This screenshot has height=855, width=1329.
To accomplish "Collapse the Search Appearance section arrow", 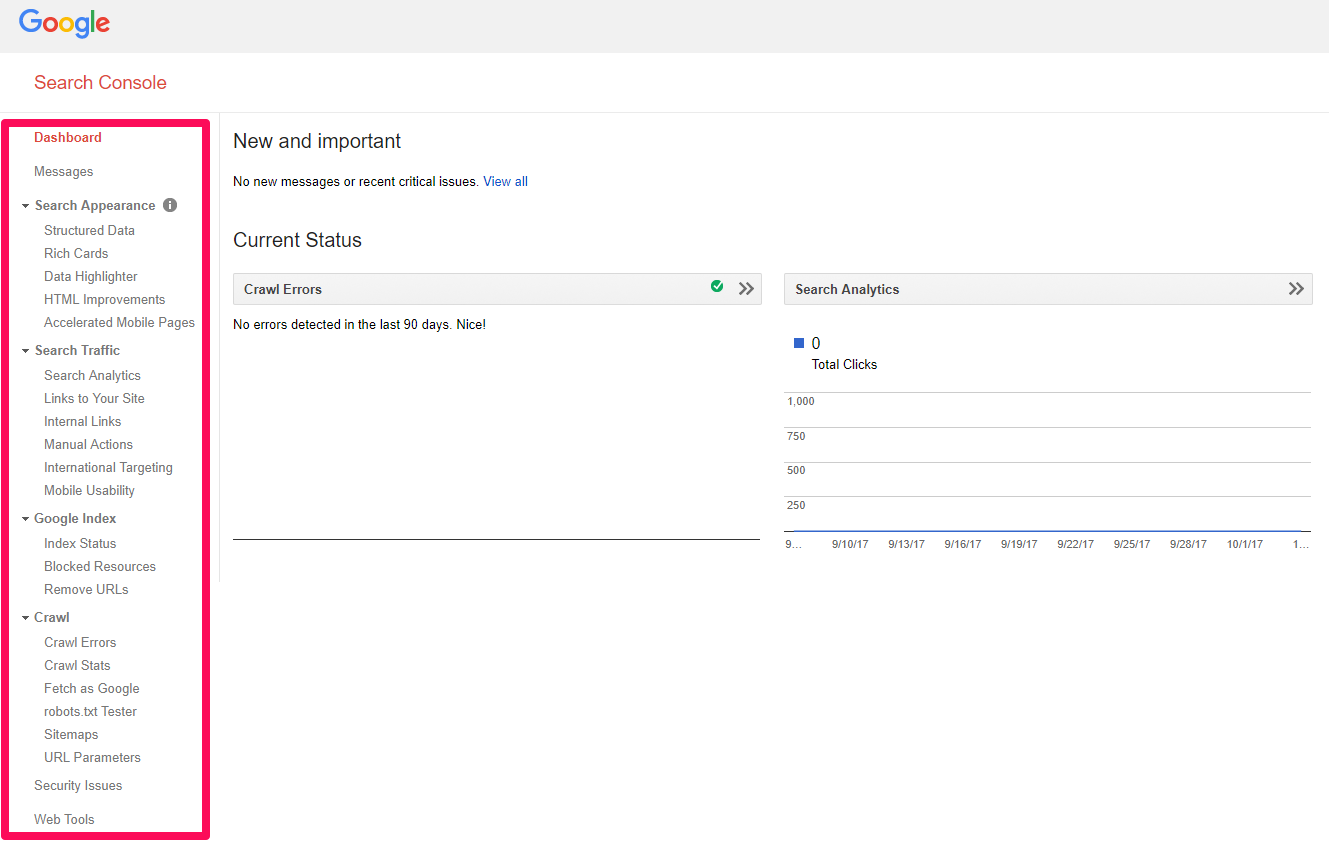I will [x=26, y=206].
